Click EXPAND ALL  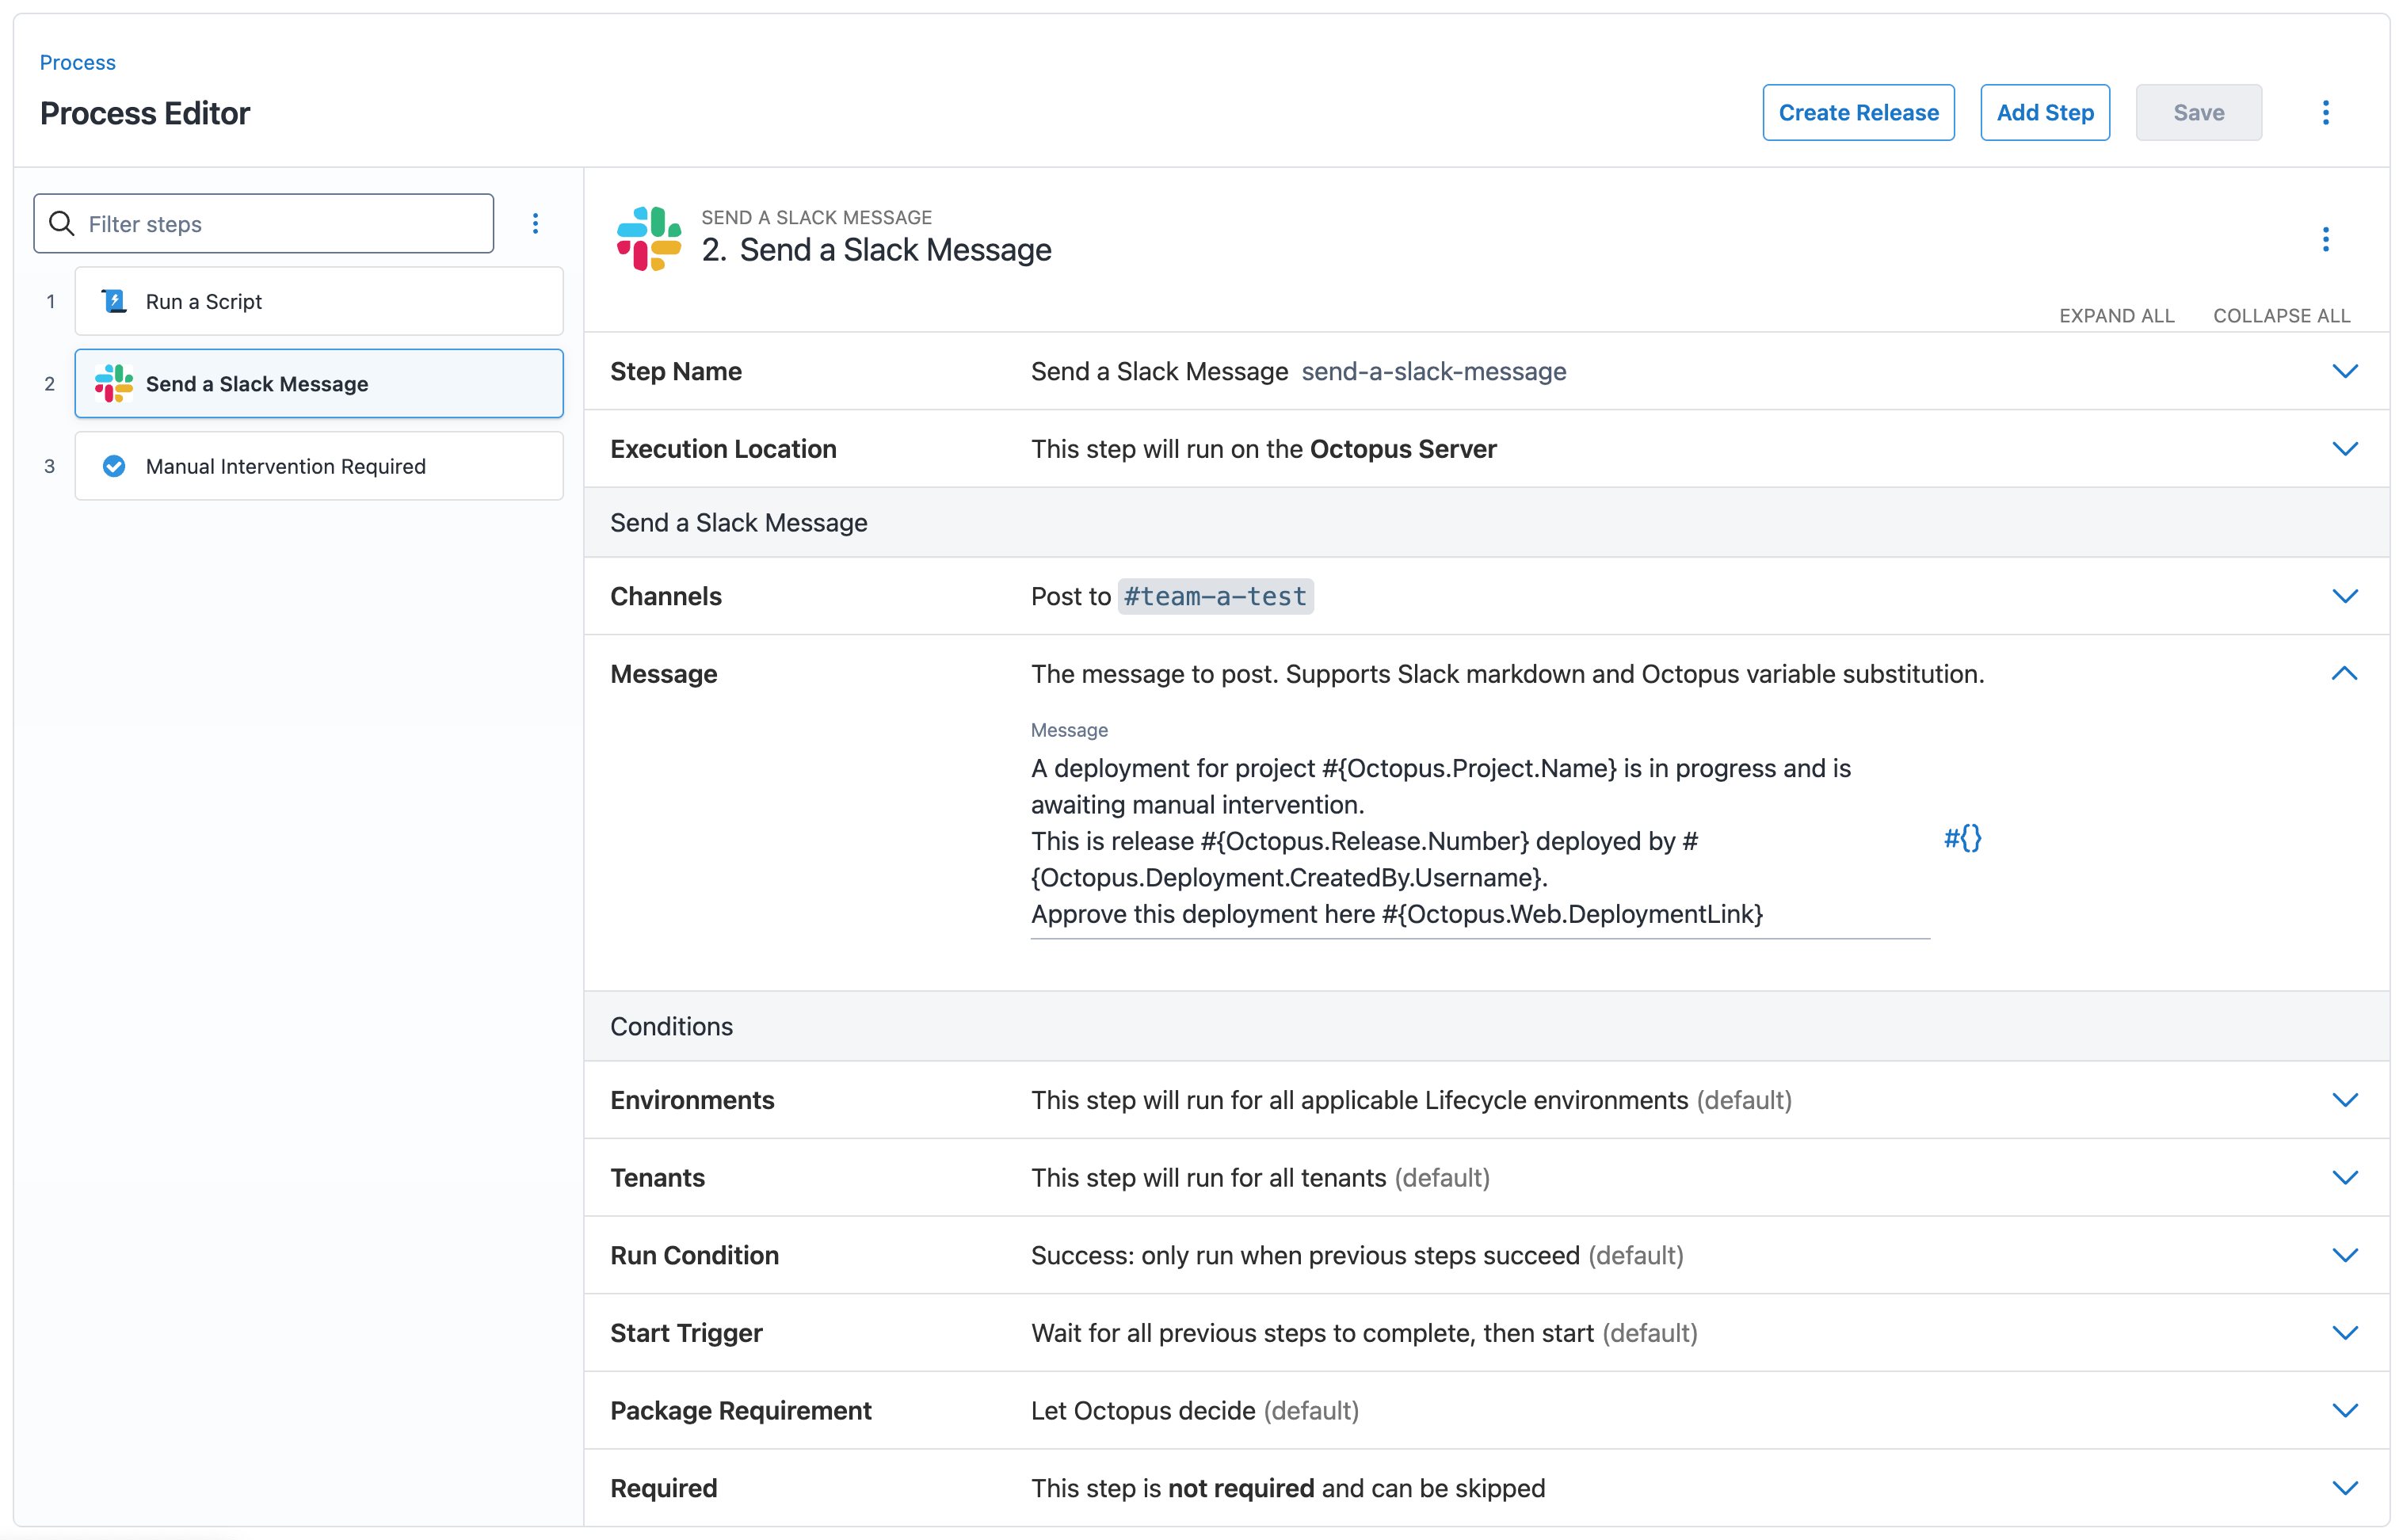(2116, 315)
